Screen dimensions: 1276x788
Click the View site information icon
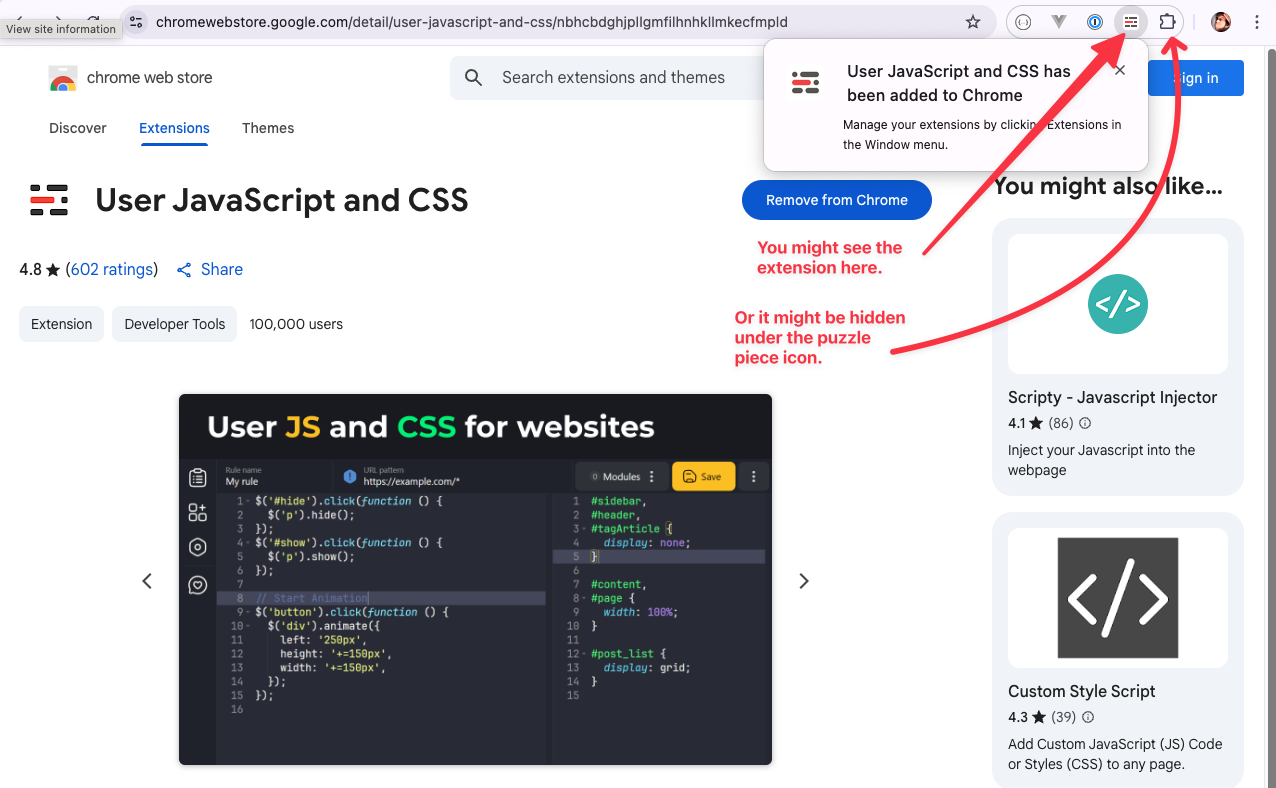point(137,22)
